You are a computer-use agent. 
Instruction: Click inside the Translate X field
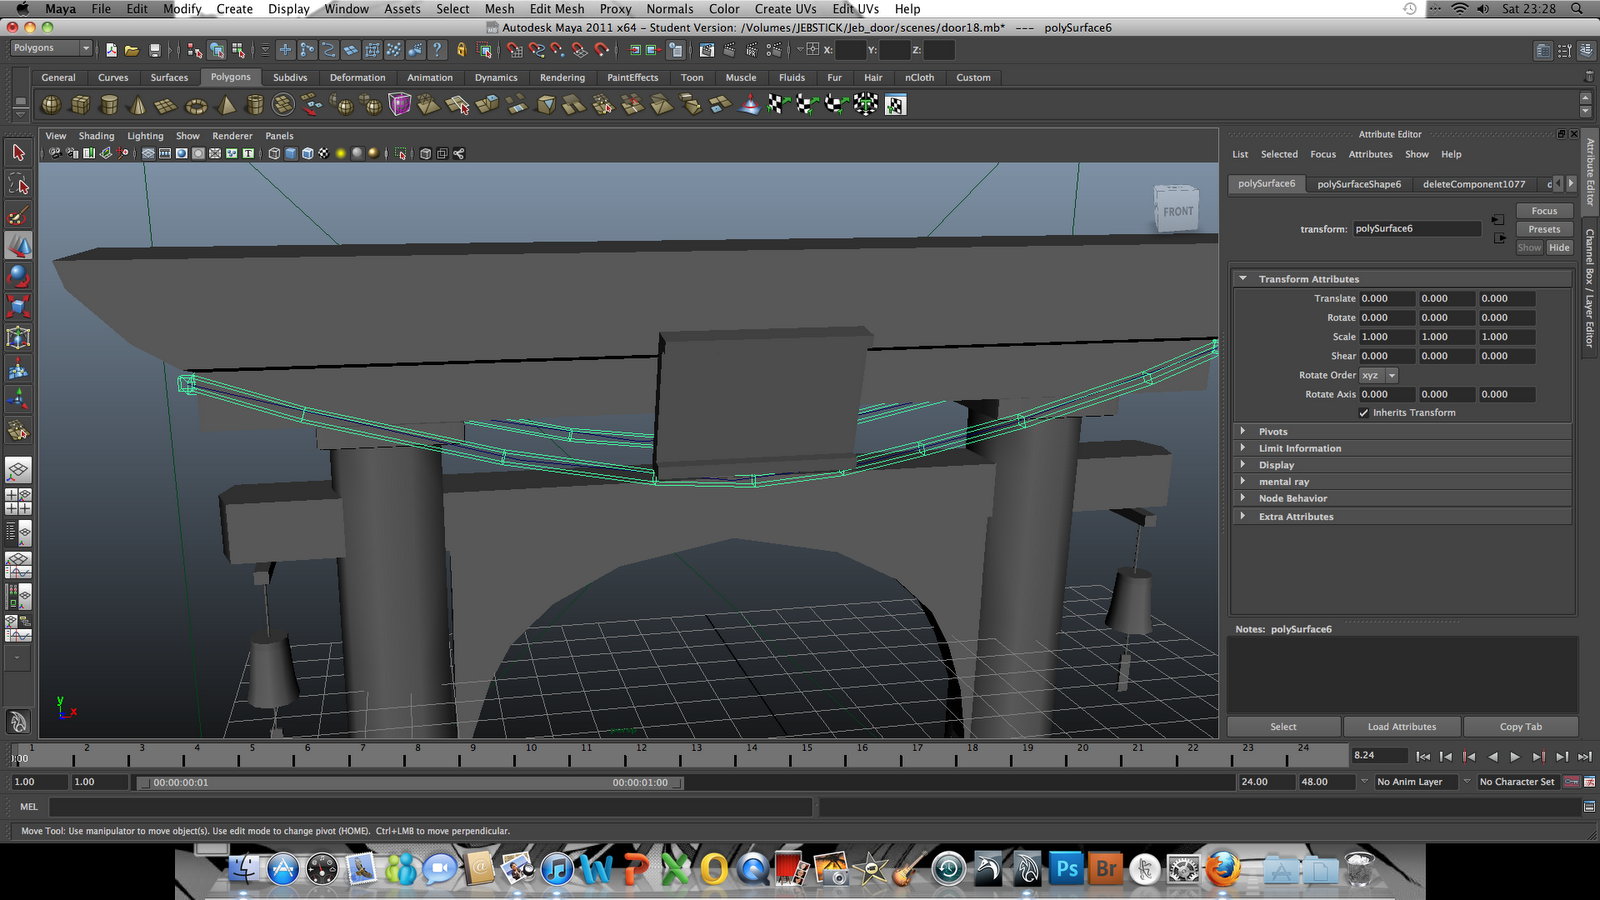[1385, 298]
